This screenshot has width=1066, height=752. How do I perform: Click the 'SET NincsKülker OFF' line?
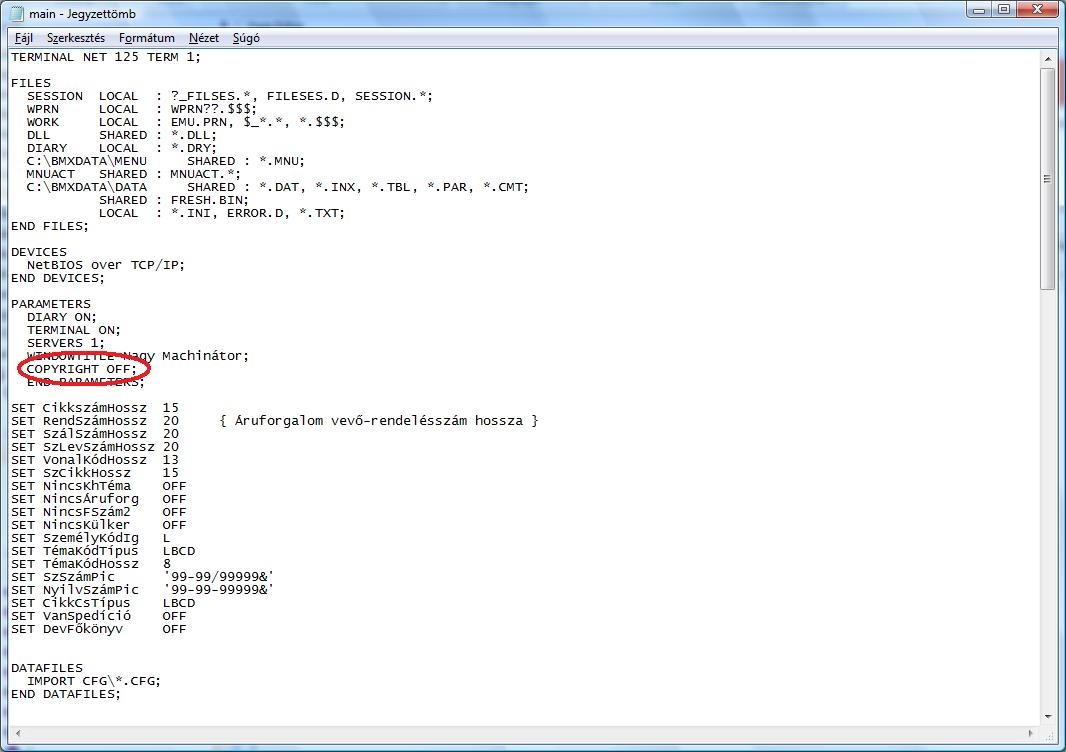coord(99,525)
